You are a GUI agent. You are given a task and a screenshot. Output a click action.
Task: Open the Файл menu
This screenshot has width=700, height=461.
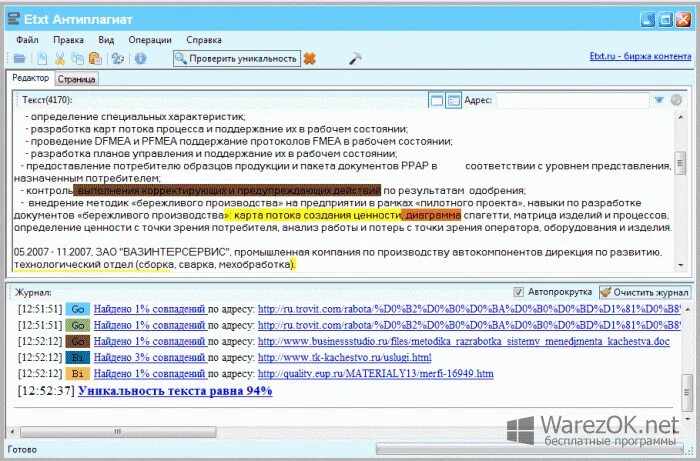27,40
